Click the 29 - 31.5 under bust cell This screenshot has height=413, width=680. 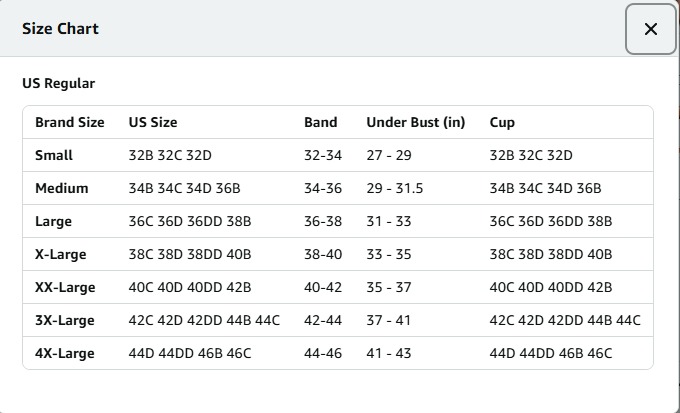click(x=395, y=188)
